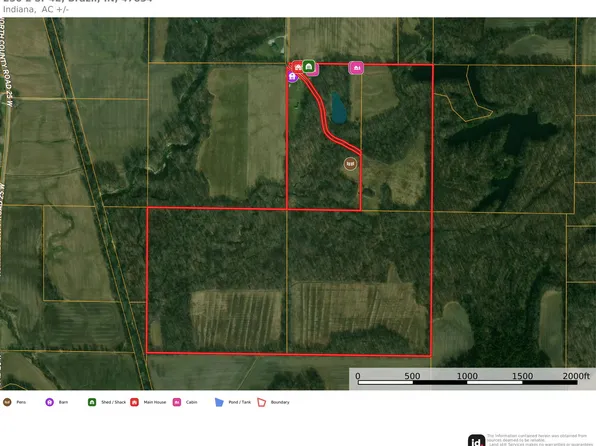The image size is (596, 446).
Task: Click the green Shed/Shack marker on the map
Action: click(x=309, y=67)
